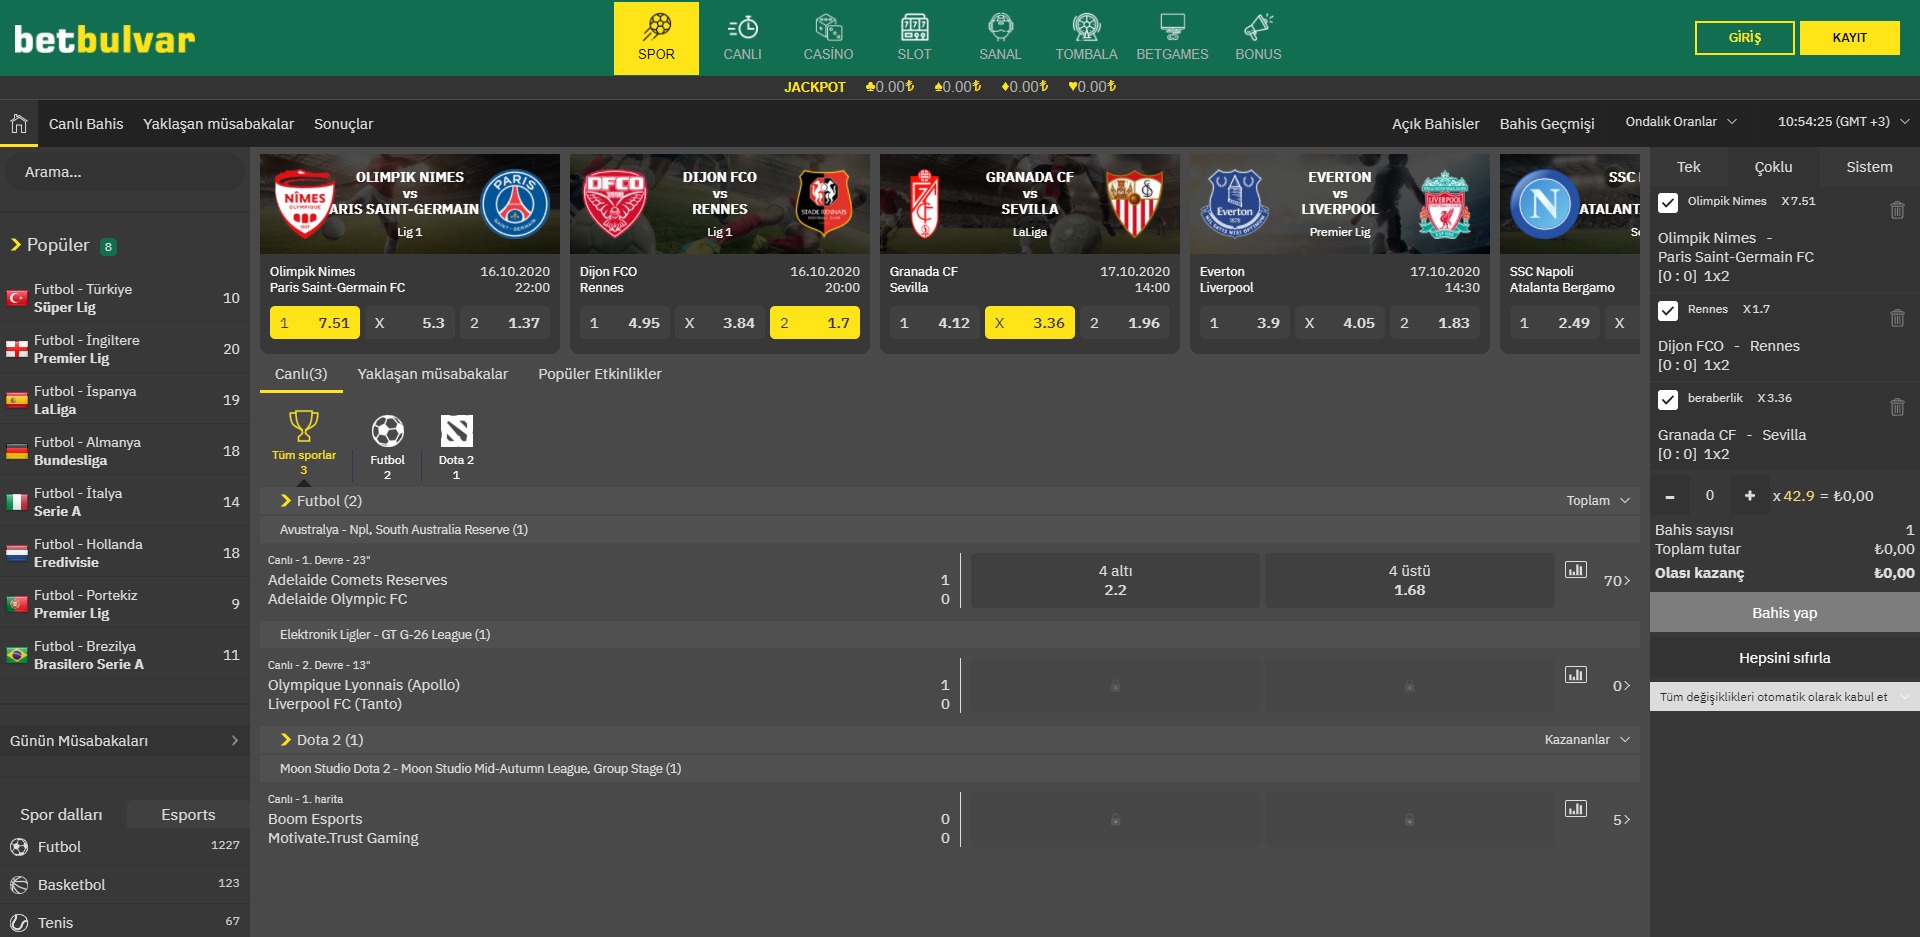Switch to the Çoklu bet slip tab
The image size is (1920, 937).
[x=1773, y=167]
